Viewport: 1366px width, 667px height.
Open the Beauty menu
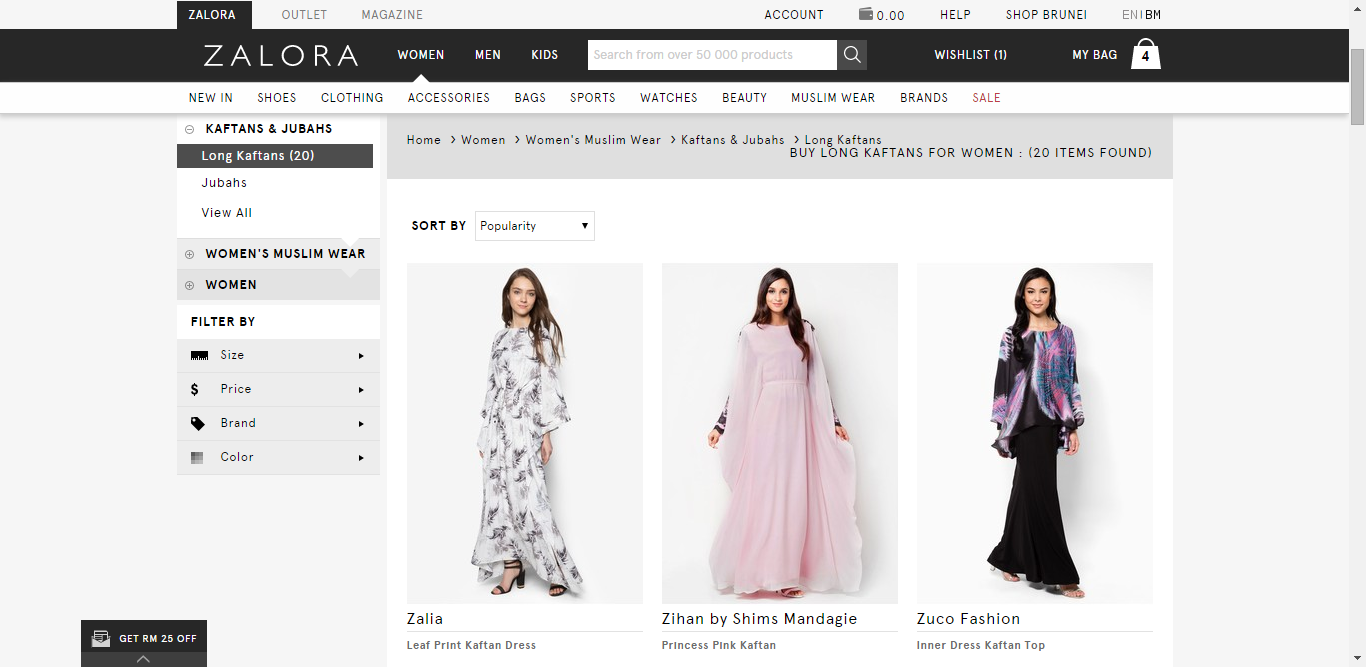click(x=745, y=98)
